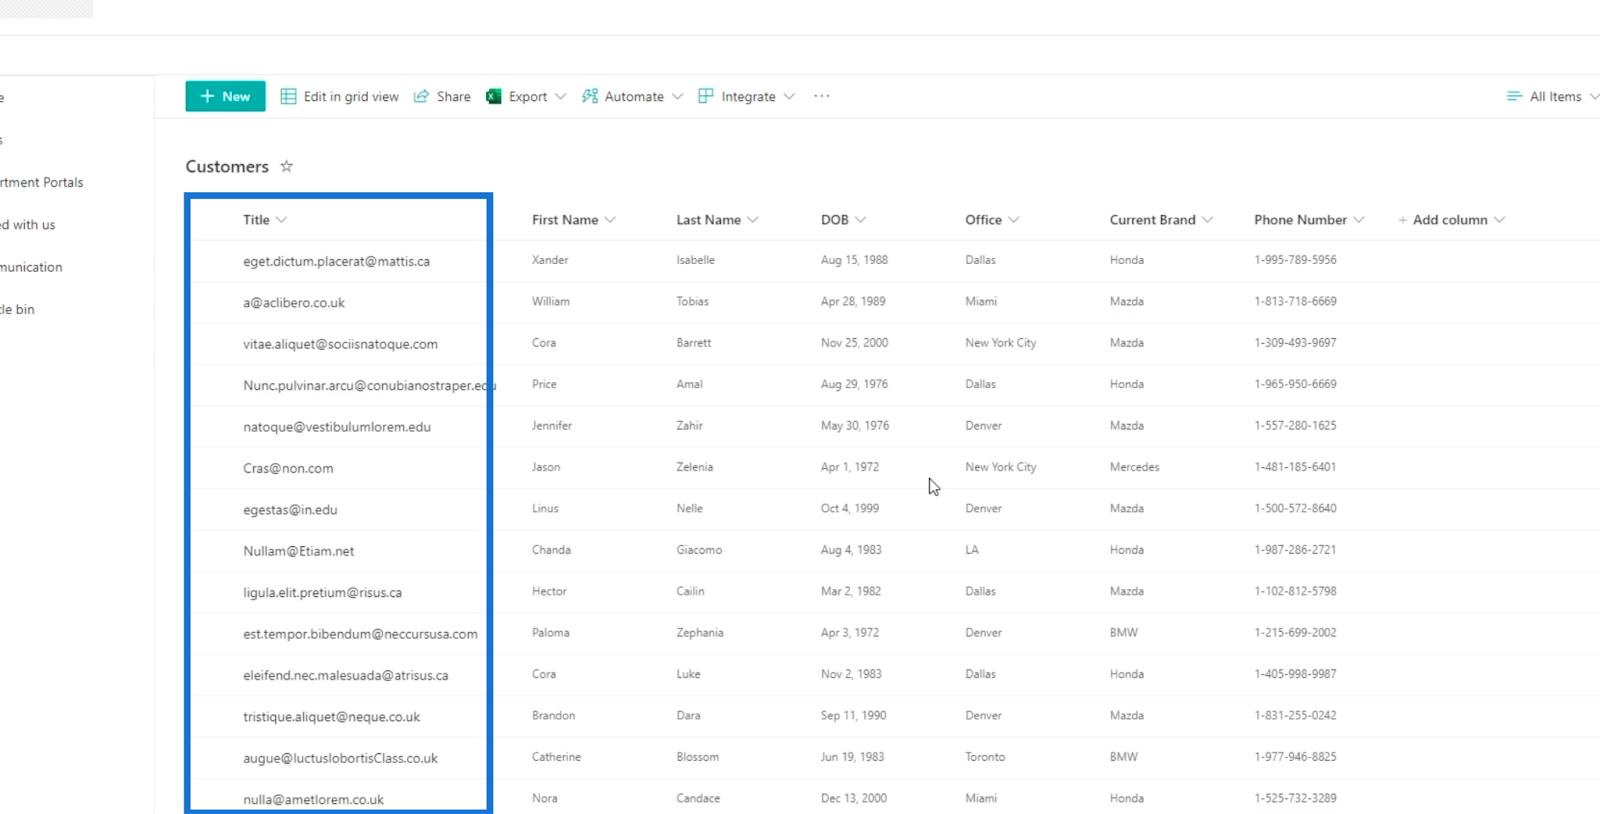Image resolution: width=1600 pixels, height=814 pixels.
Task: Click the Phone Number column header
Action: pos(1300,220)
